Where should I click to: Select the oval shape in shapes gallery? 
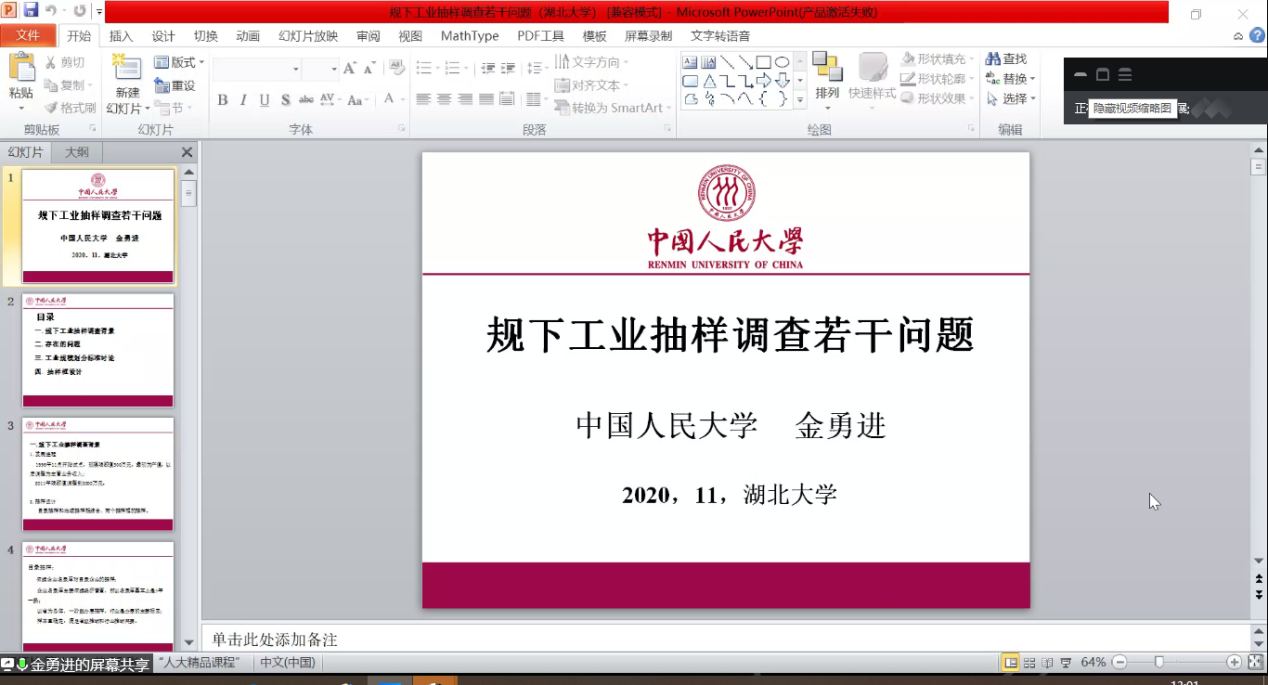(x=782, y=62)
